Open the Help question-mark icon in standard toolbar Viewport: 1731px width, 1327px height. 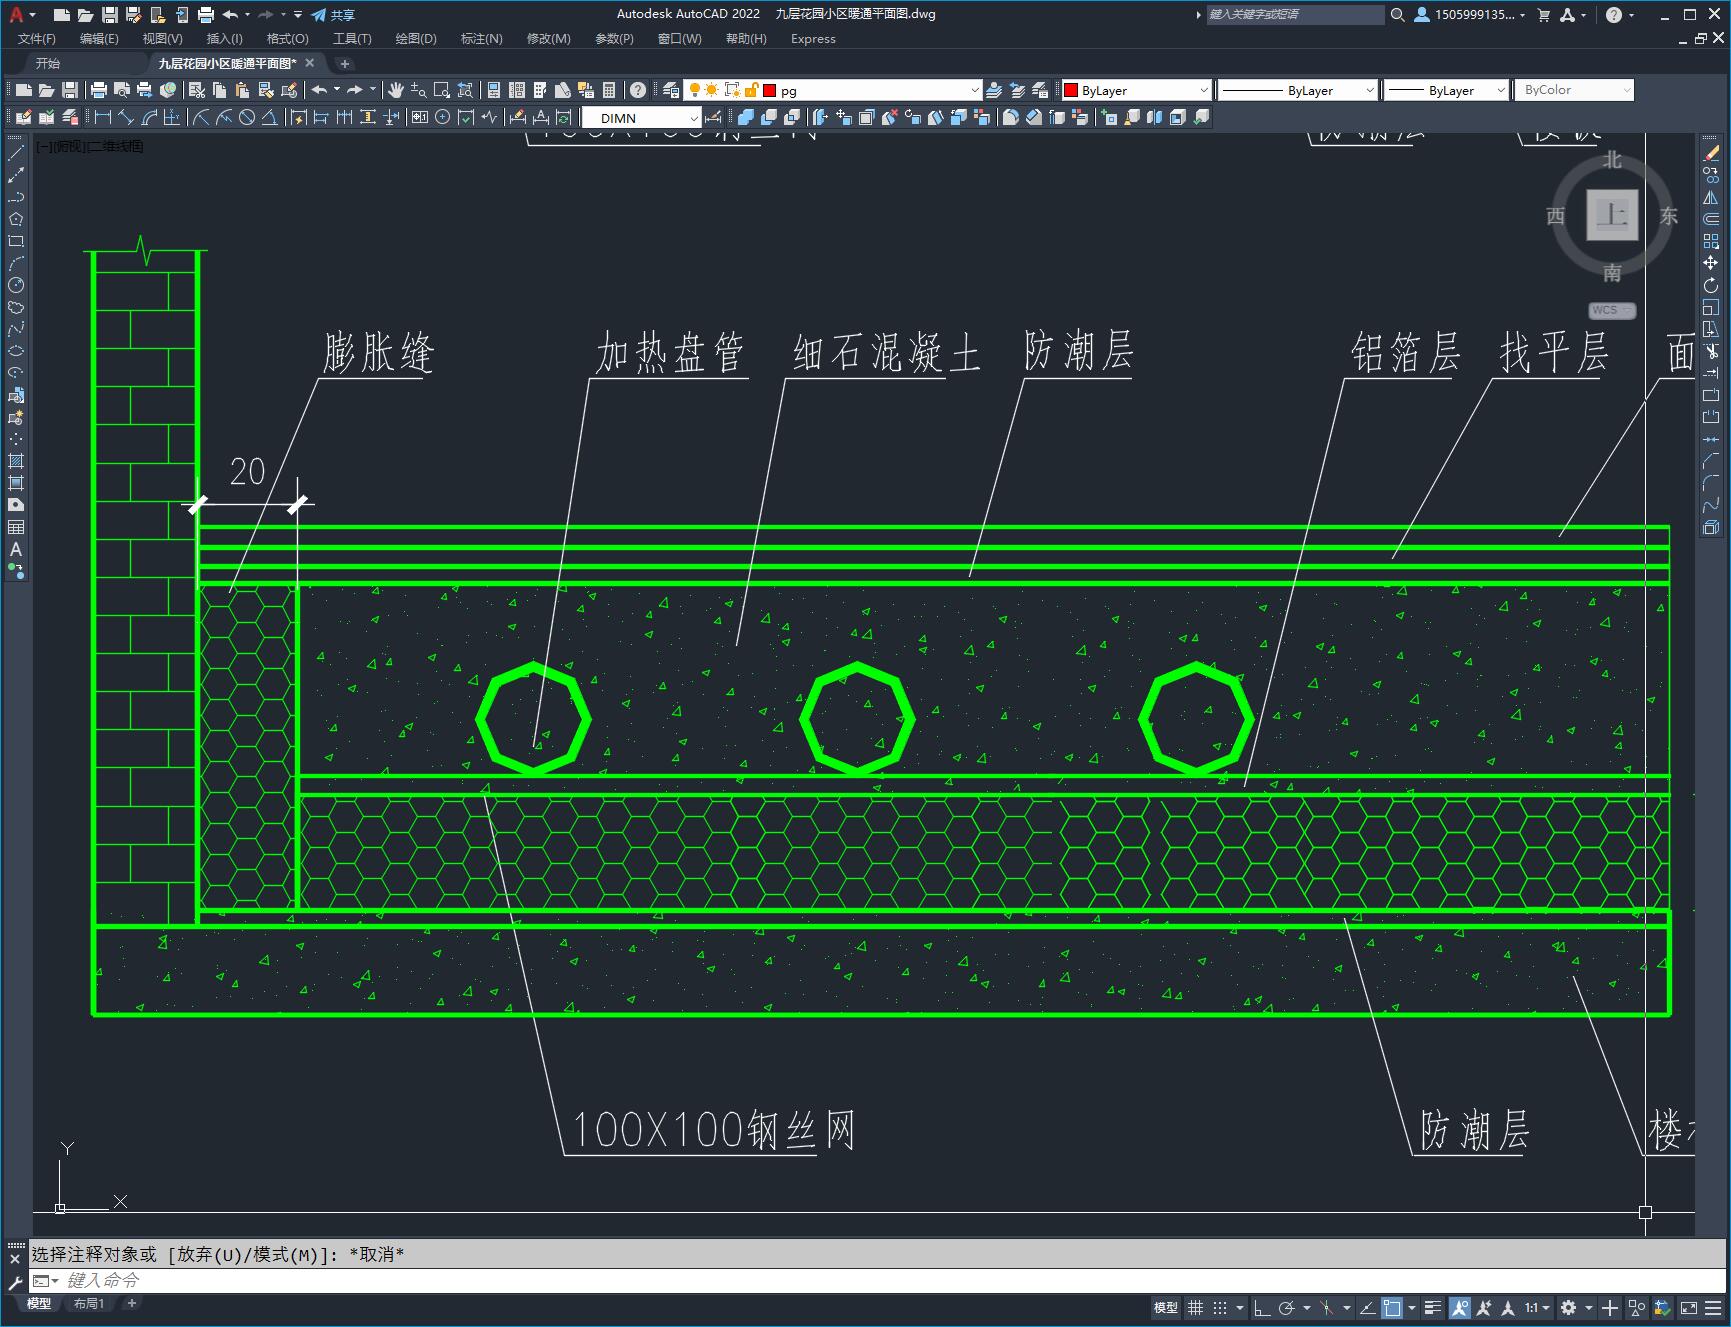pos(638,90)
